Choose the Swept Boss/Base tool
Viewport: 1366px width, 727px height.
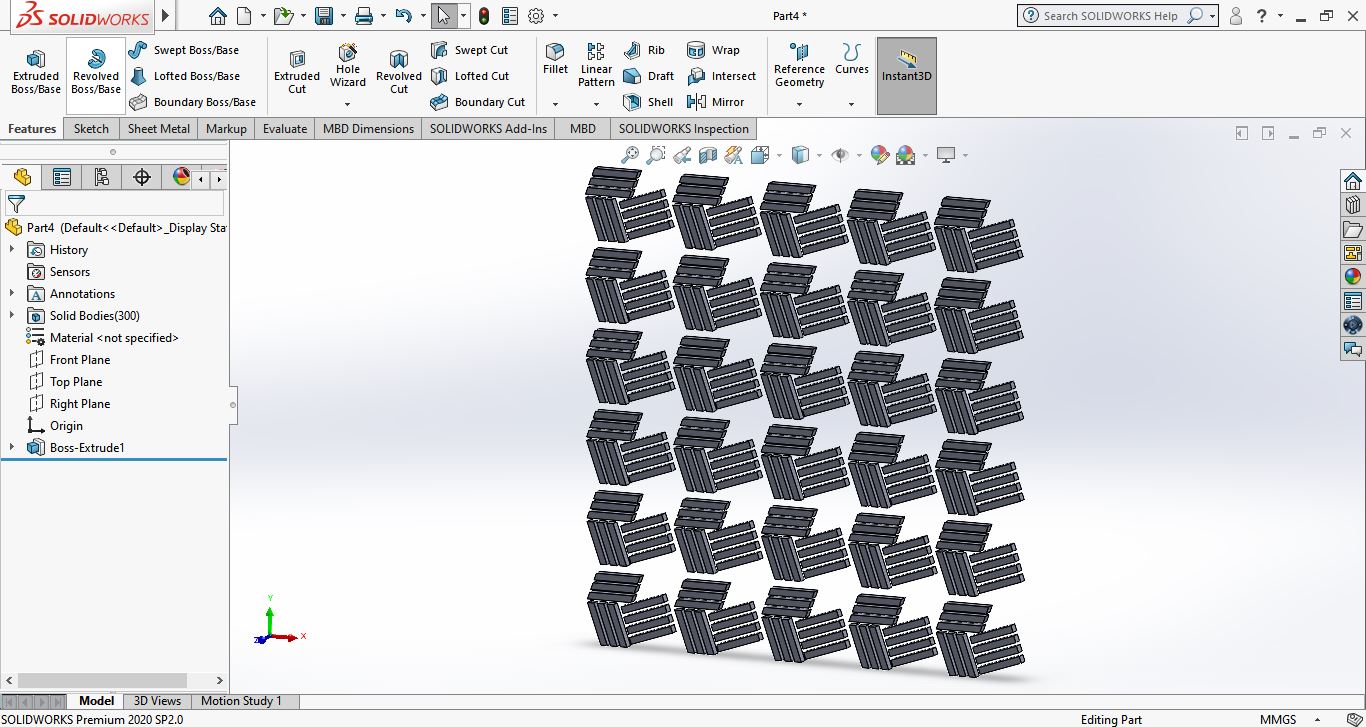coord(184,50)
